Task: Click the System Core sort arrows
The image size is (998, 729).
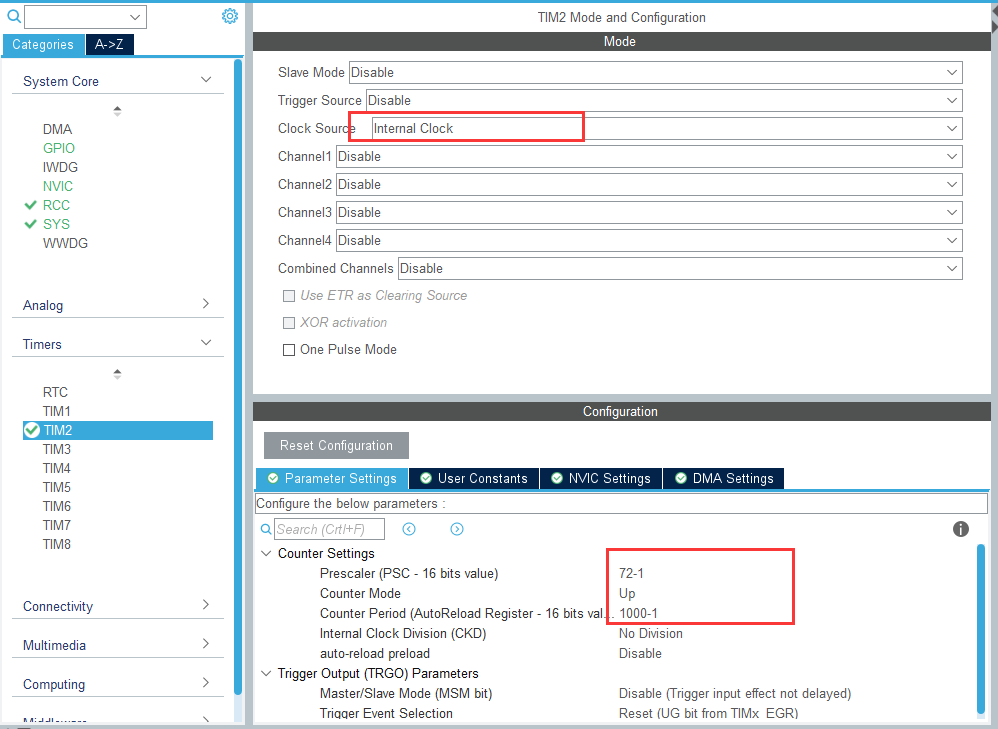Action: pyautogui.click(x=117, y=111)
